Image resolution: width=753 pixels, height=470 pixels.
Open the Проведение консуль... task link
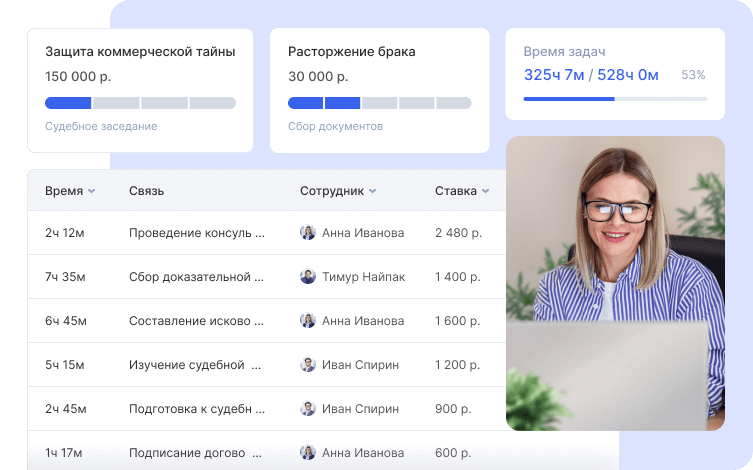click(196, 233)
